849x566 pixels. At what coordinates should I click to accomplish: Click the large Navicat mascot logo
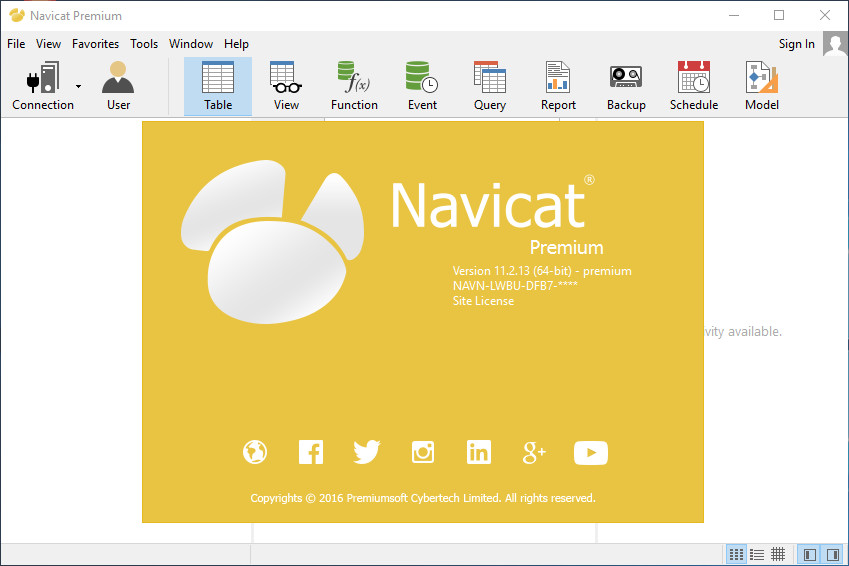(x=272, y=242)
